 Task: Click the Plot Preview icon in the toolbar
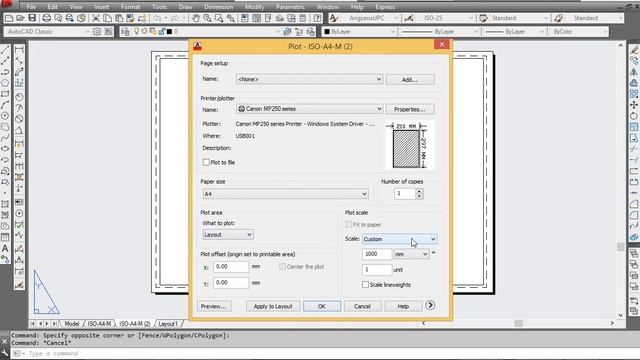[58, 18]
